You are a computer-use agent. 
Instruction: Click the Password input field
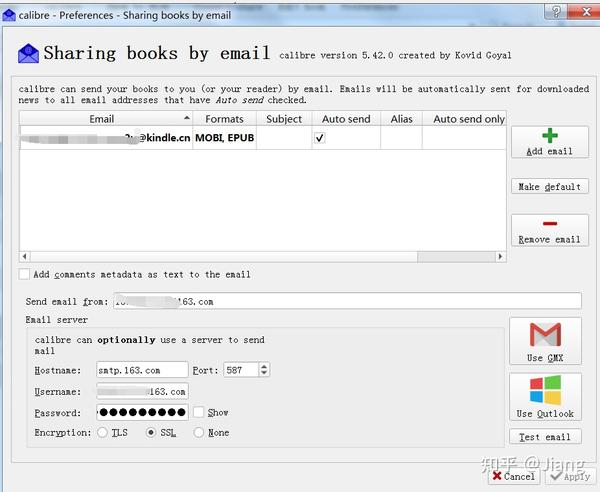click(142, 412)
